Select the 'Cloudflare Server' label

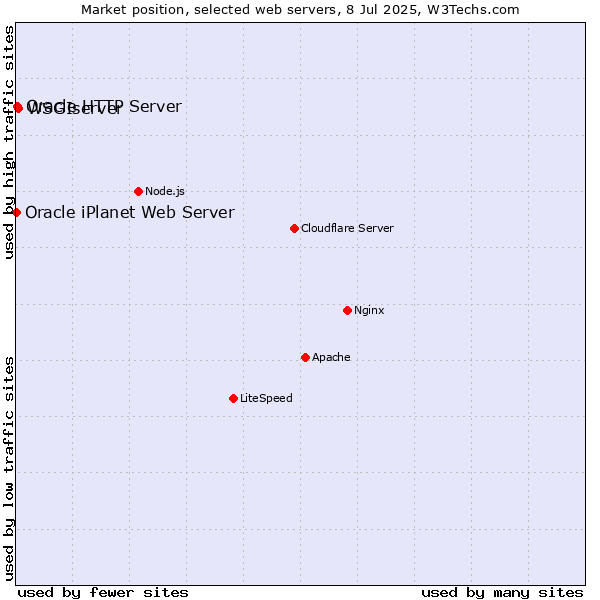[x=347, y=228]
